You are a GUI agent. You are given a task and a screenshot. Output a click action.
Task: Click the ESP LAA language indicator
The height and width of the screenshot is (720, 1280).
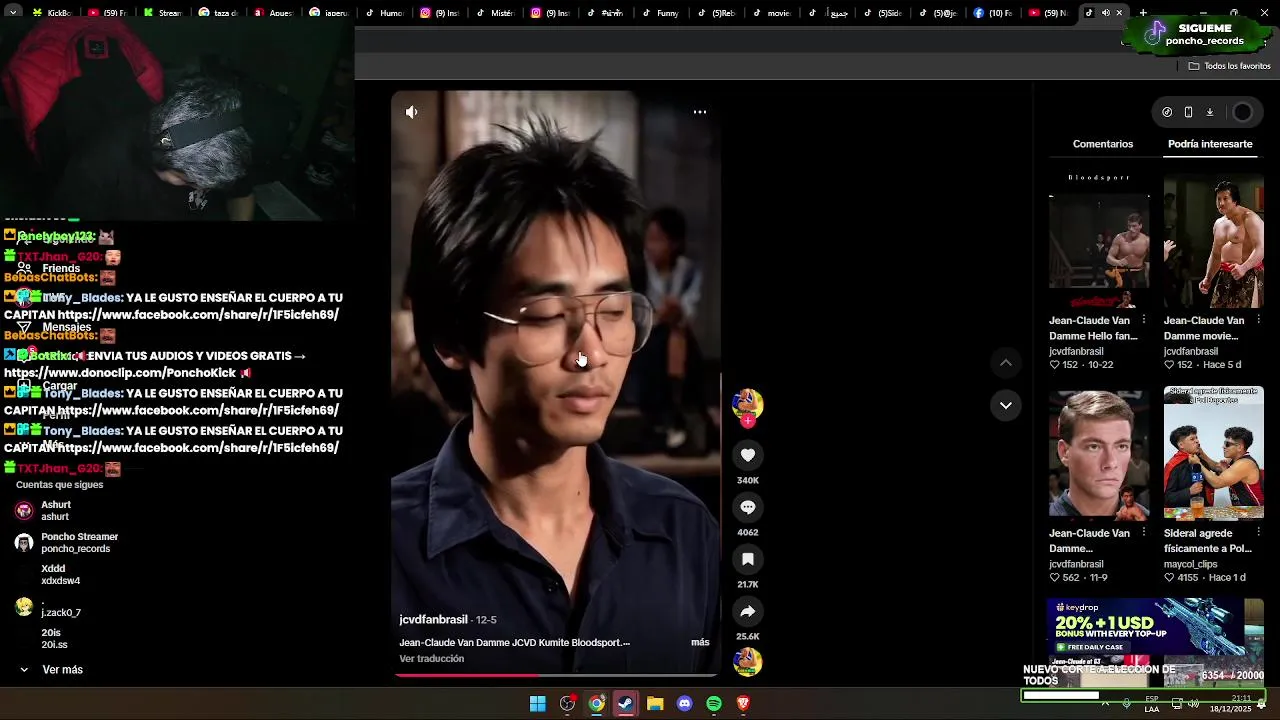tap(1152, 704)
